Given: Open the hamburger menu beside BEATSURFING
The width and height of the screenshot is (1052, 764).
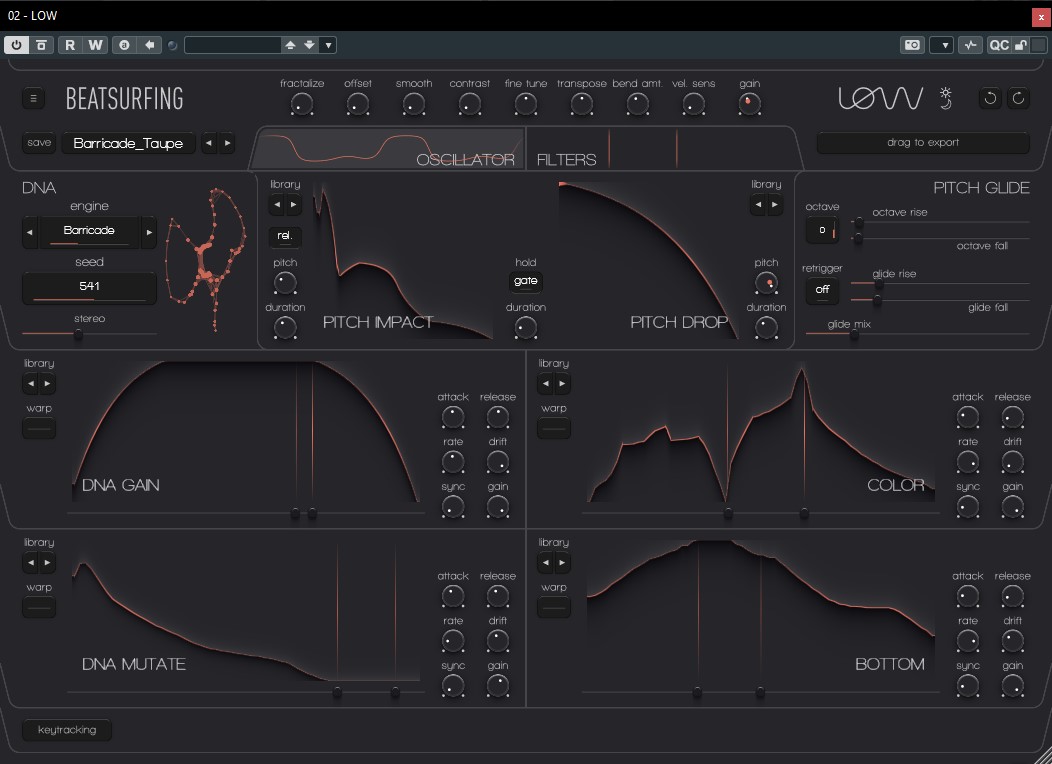Looking at the screenshot, I should [x=34, y=98].
